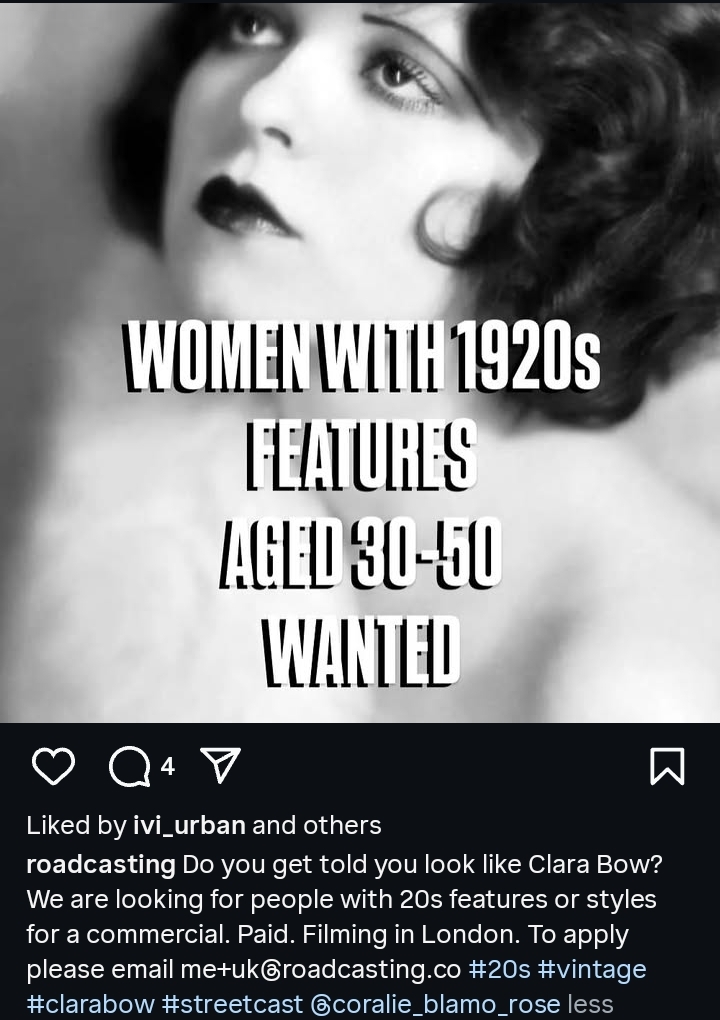The width and height of the screenshot is (720, 1020).
Task: Open ivi_urban's profile from likes
Action: (x=189, y=825)
